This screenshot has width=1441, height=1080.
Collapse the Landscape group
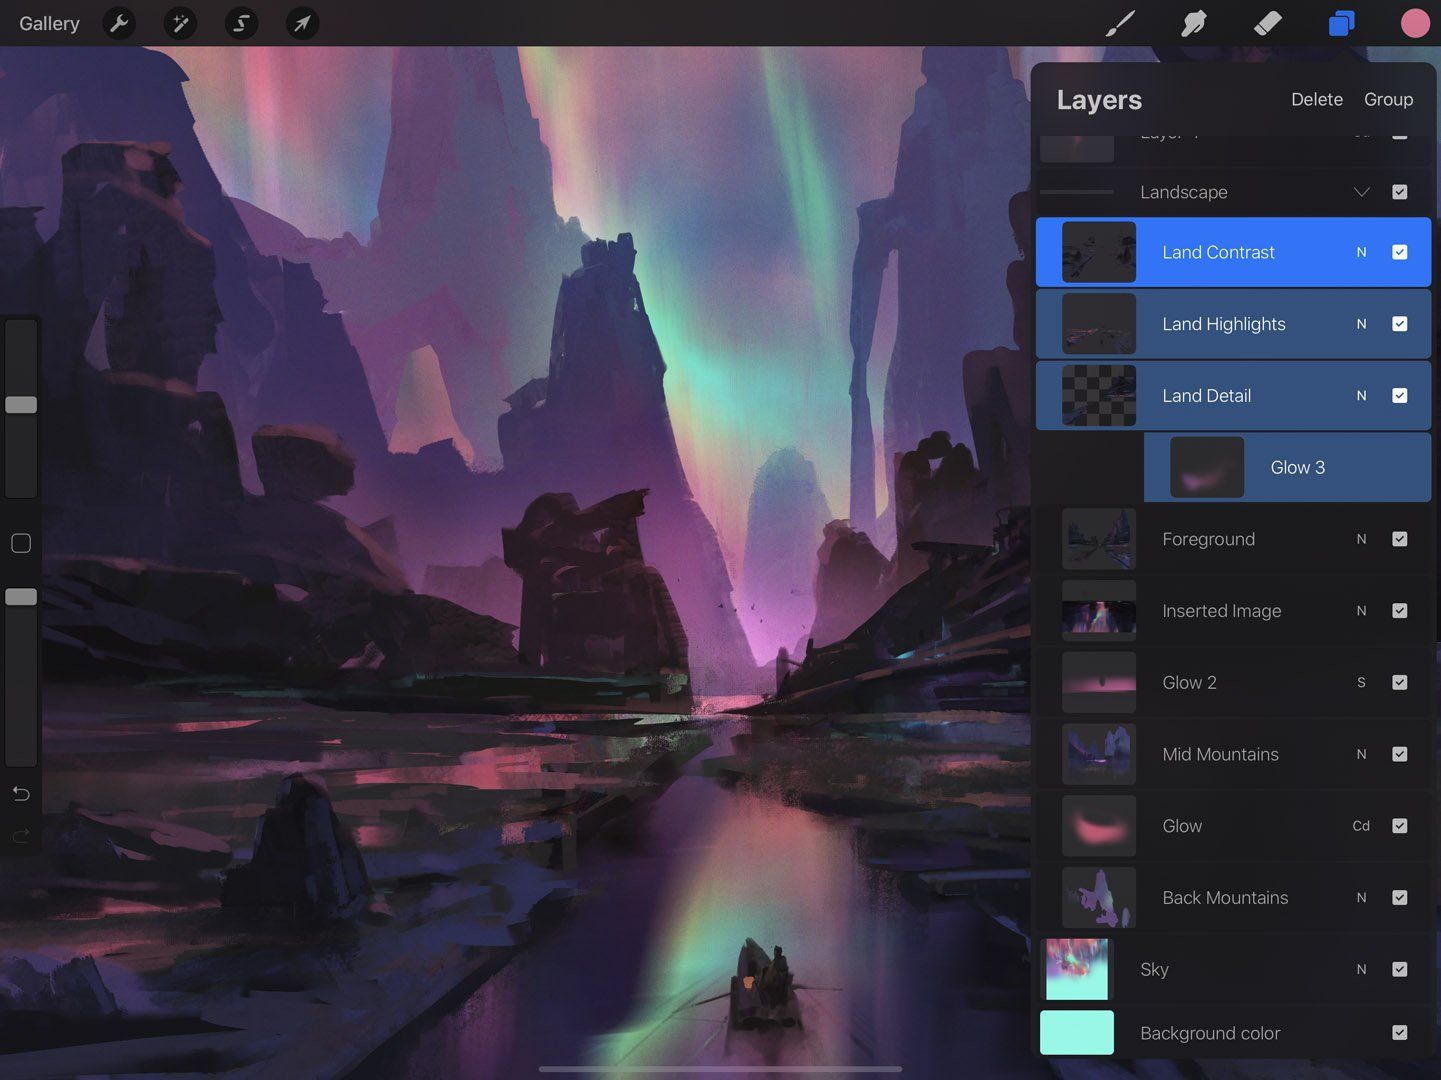point(1361,192)
